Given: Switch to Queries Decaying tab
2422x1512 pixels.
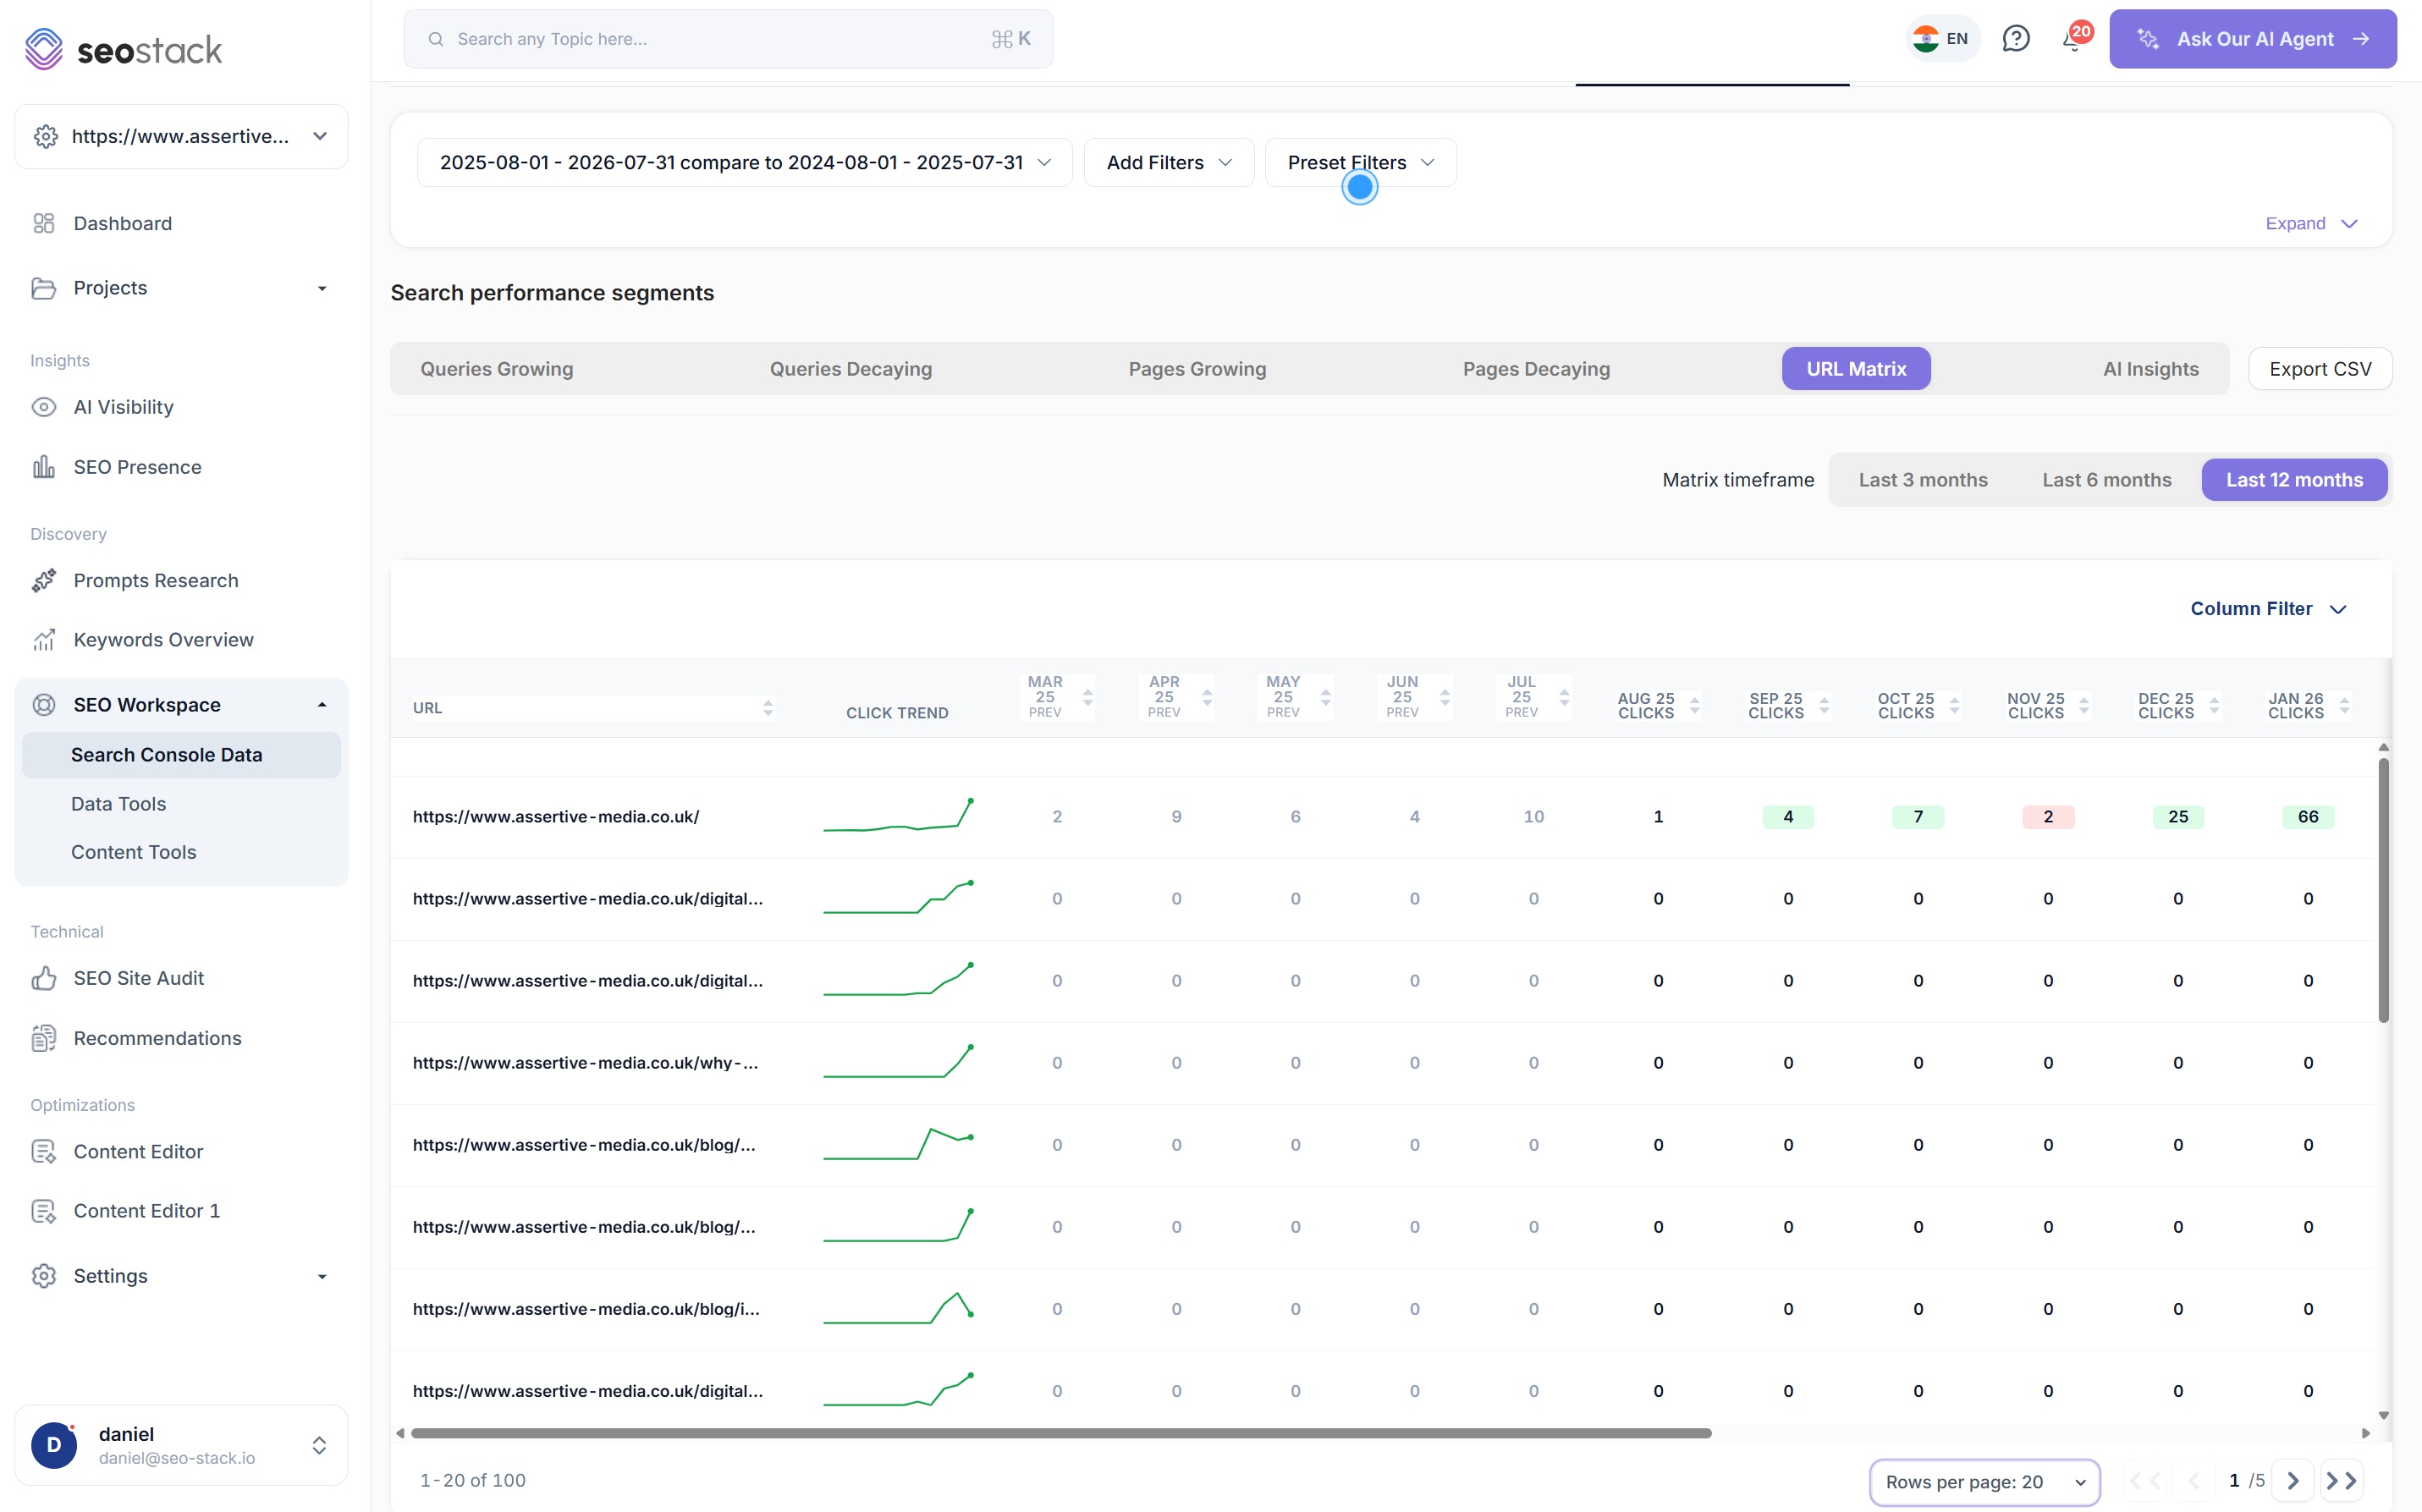Looking at the screenshot, I should (851, 369).
